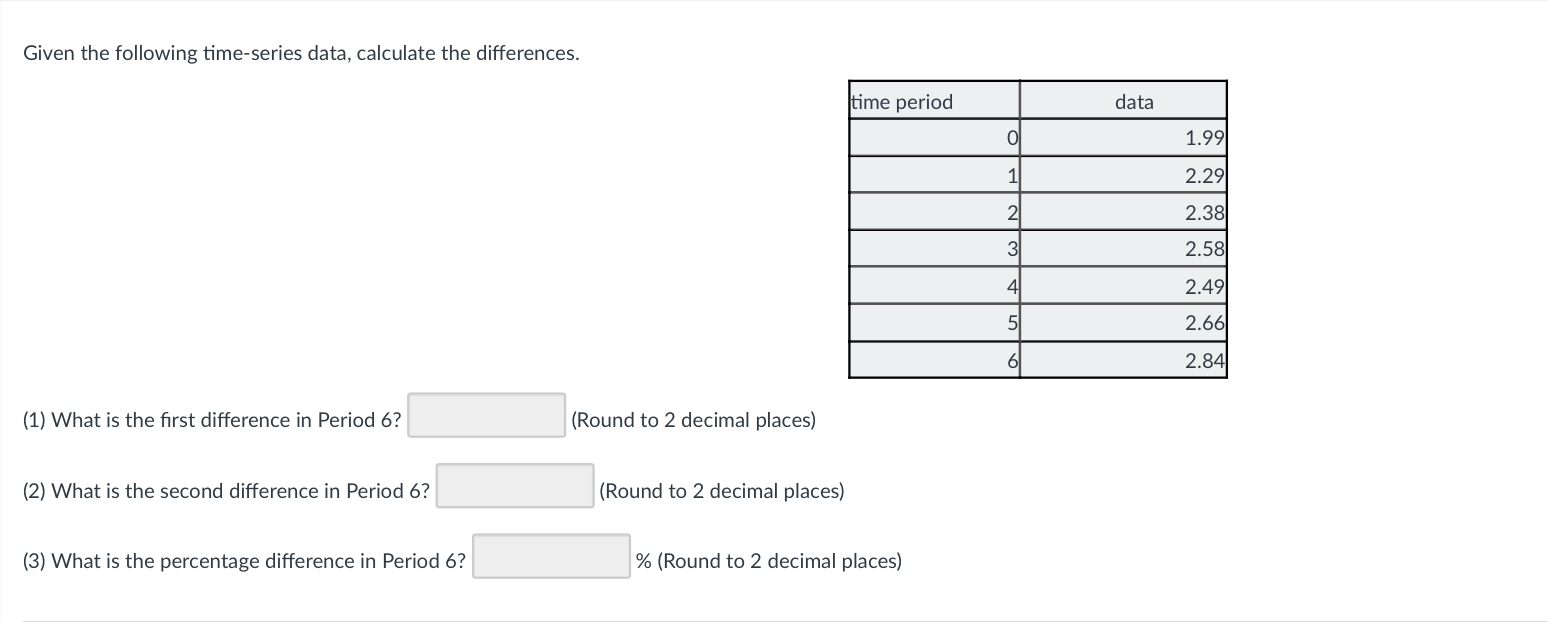The height and width of the screenshot is (622, 1548).
Task: Select the 'time period' column header
Action: 900,101
